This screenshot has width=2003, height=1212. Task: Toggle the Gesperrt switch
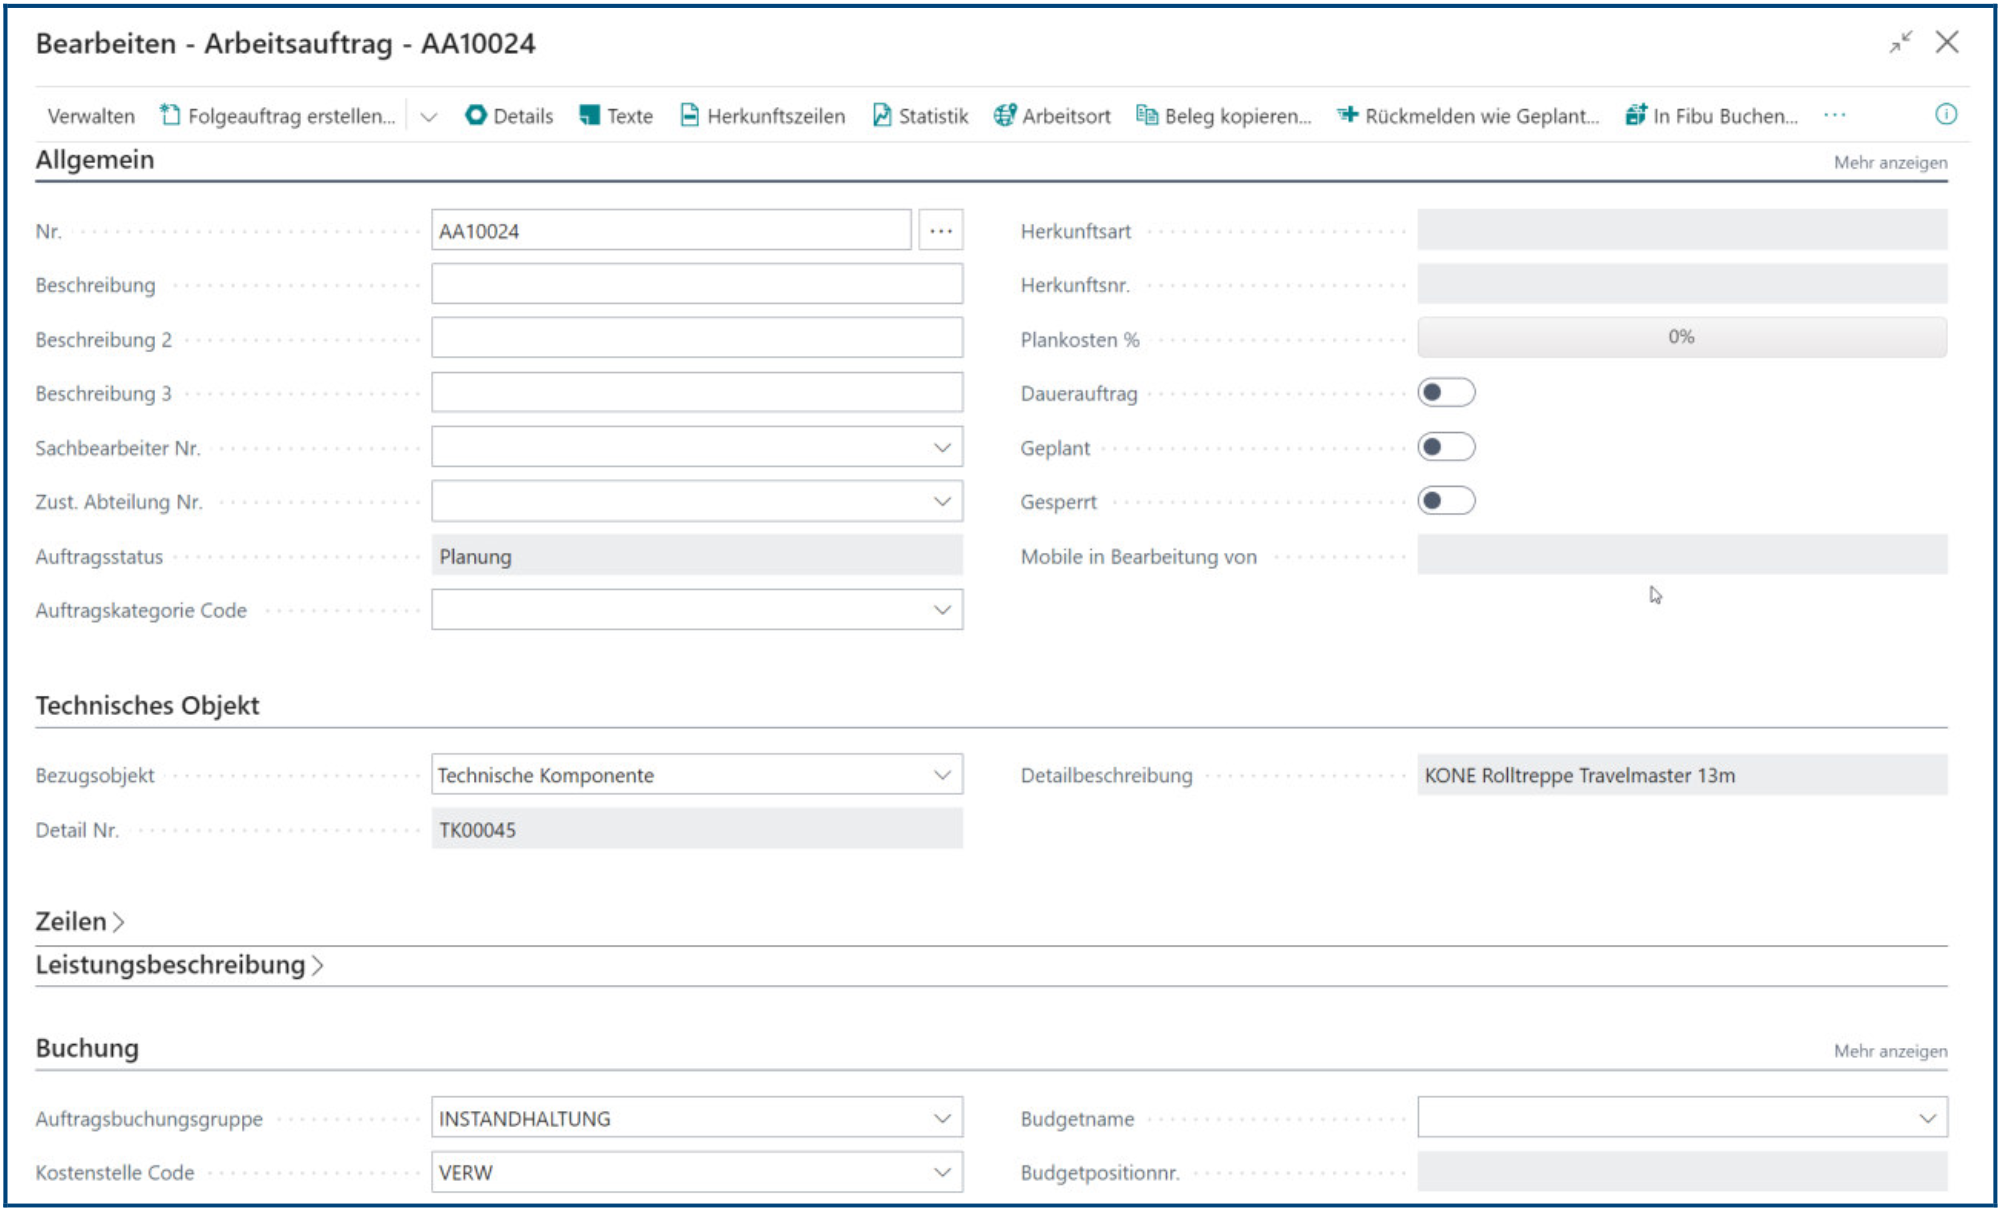coord(1446,501)
